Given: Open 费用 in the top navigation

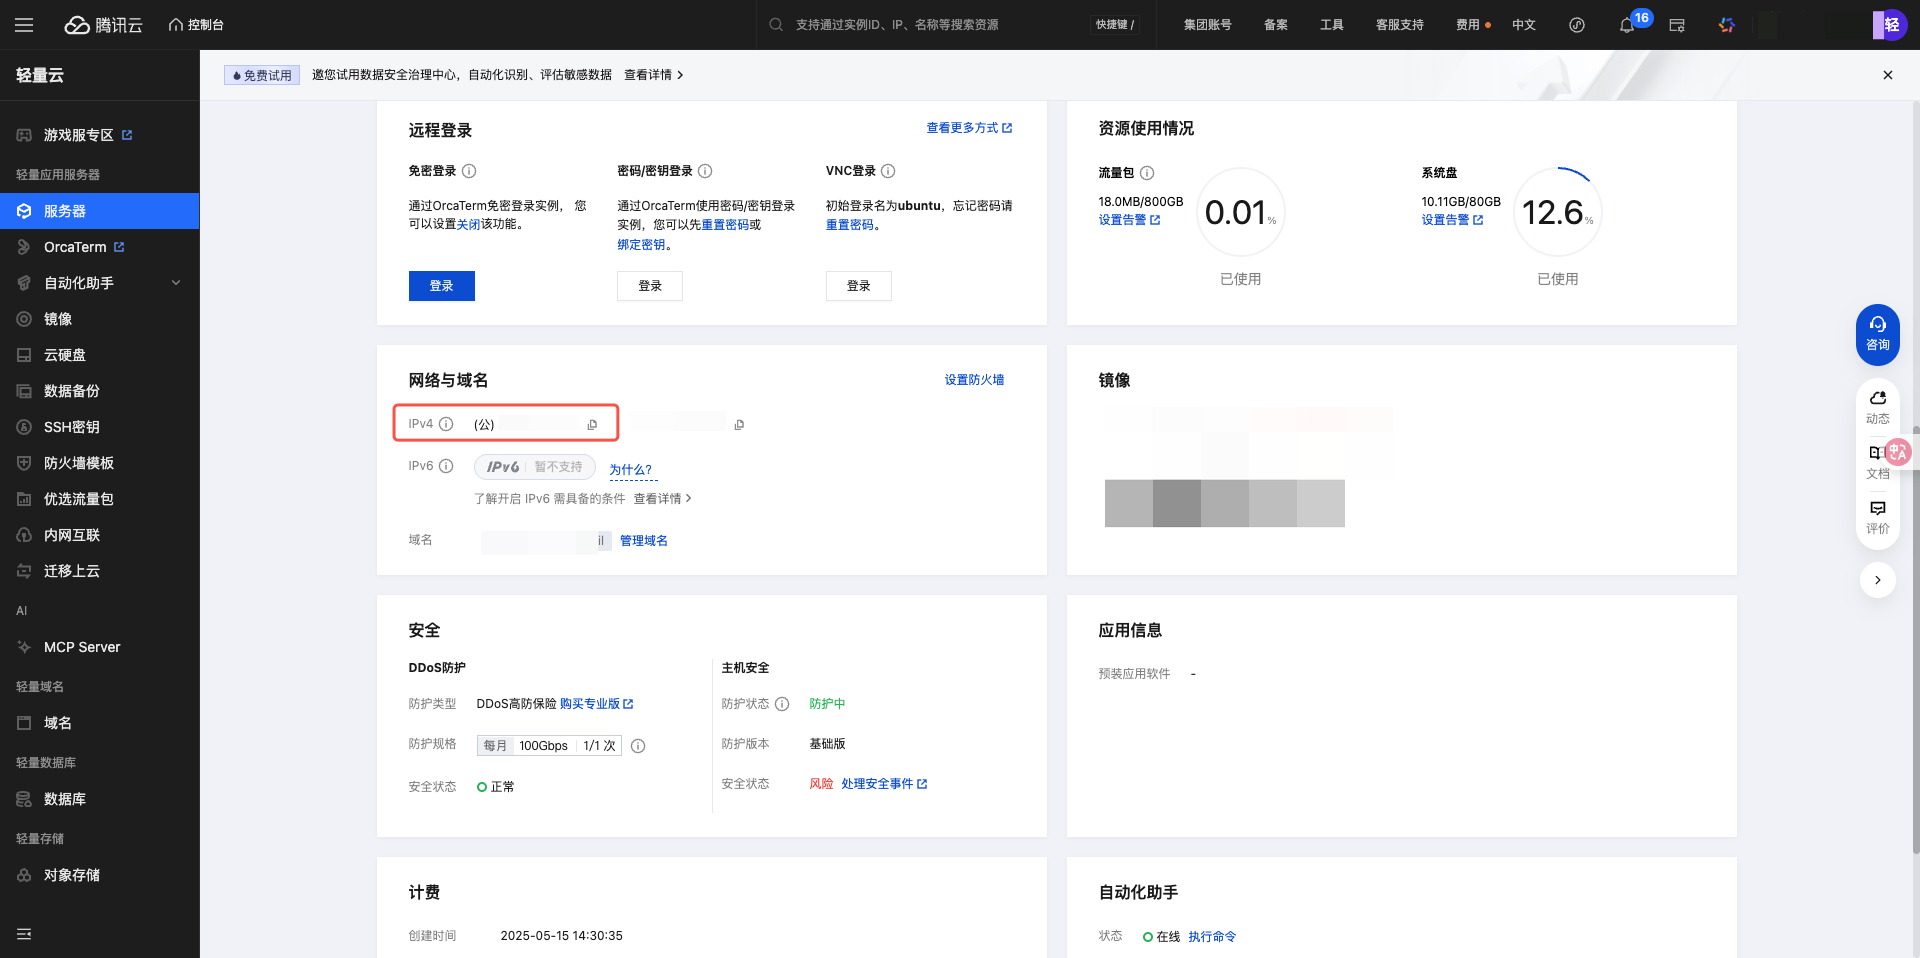Looking at the screenshot, I should coord(1467,25).
